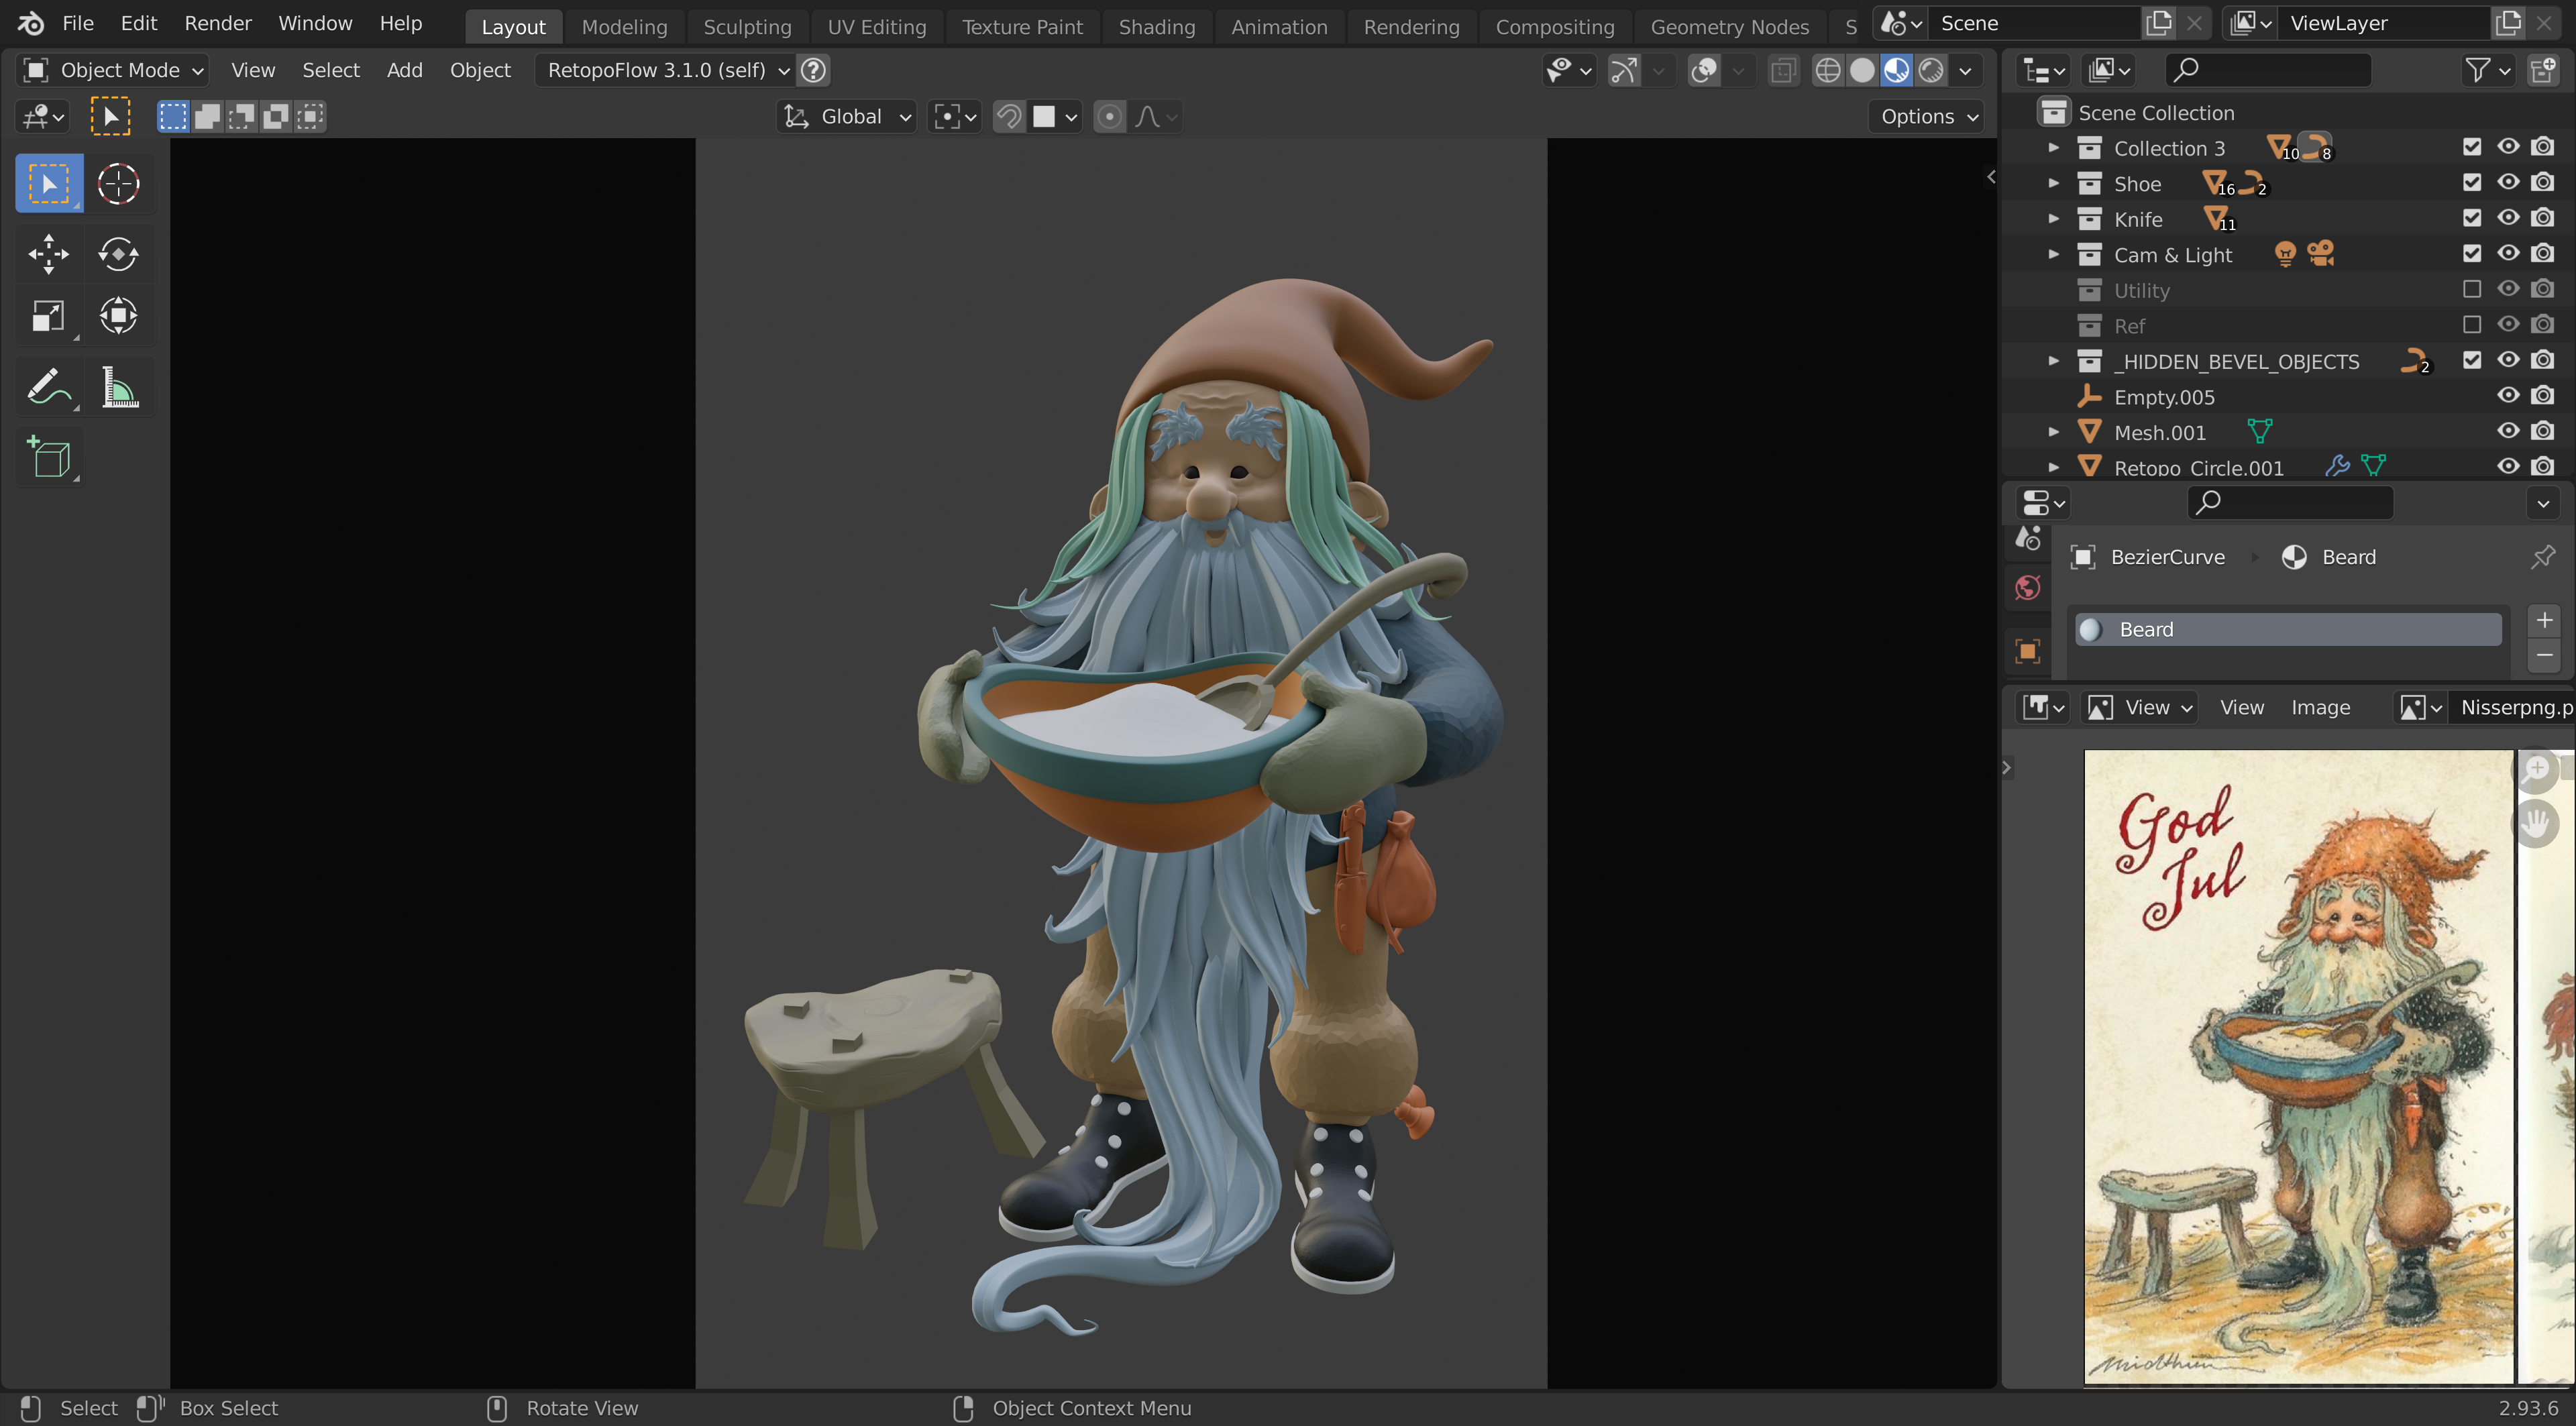Click the Options button in viewport header
Screen dimensions: 2576x1426
(1927, 117)
